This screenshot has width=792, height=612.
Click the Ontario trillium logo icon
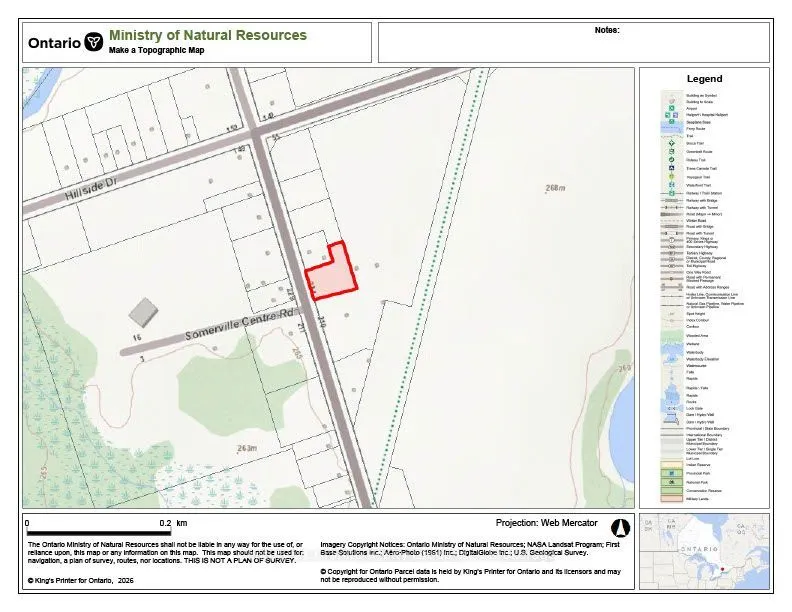click(93, 42)
